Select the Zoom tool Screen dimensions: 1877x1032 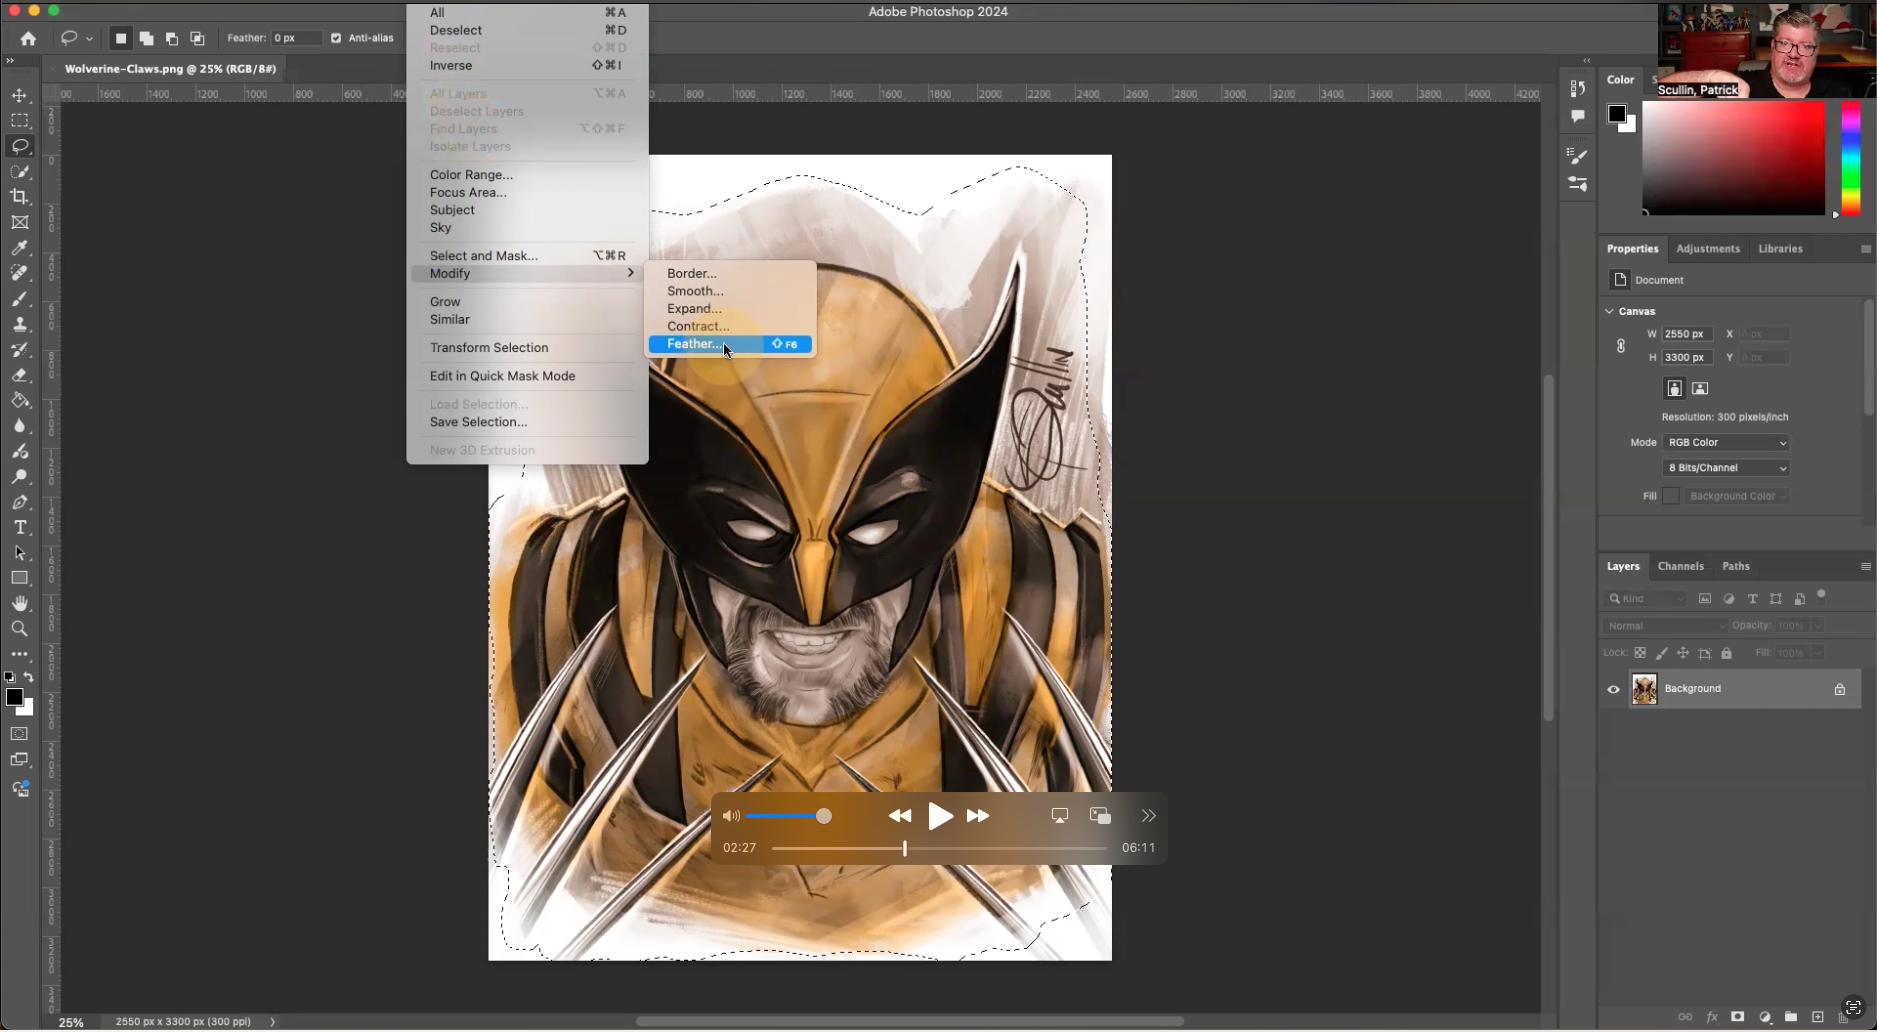click(19, 629)
